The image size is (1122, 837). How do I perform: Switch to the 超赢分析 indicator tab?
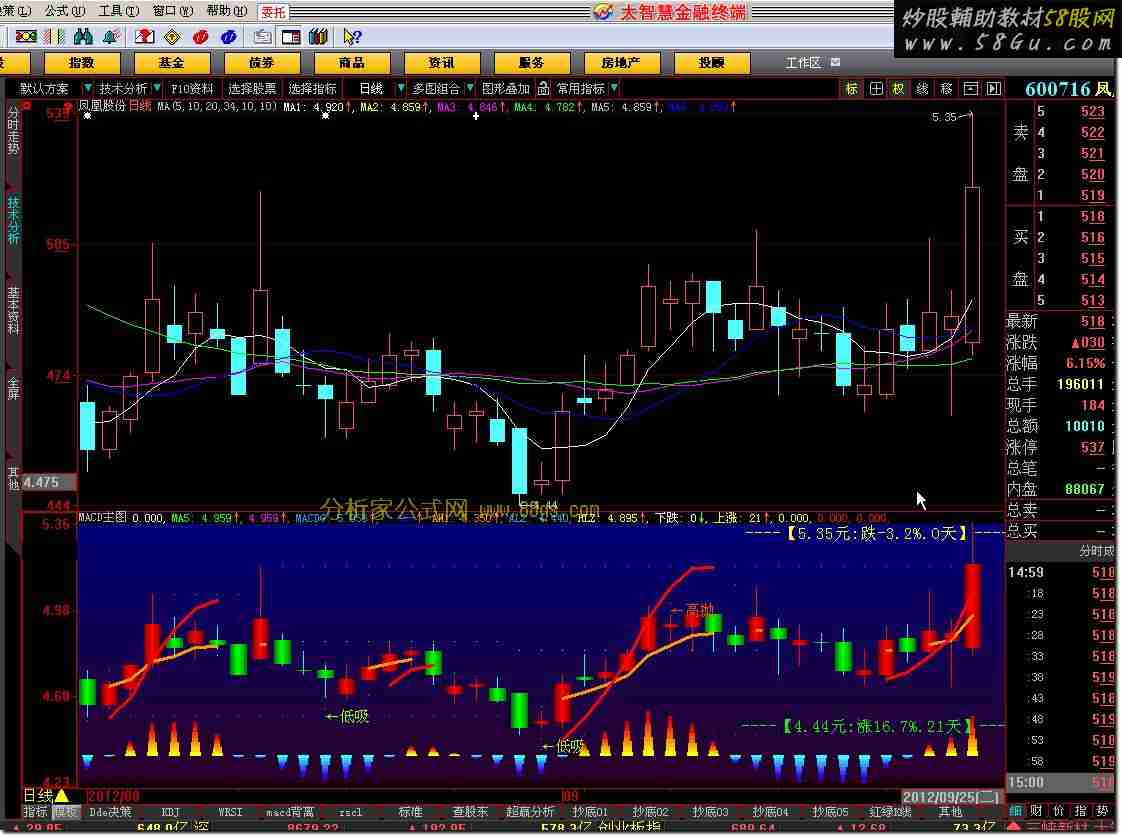pos(530,812)
